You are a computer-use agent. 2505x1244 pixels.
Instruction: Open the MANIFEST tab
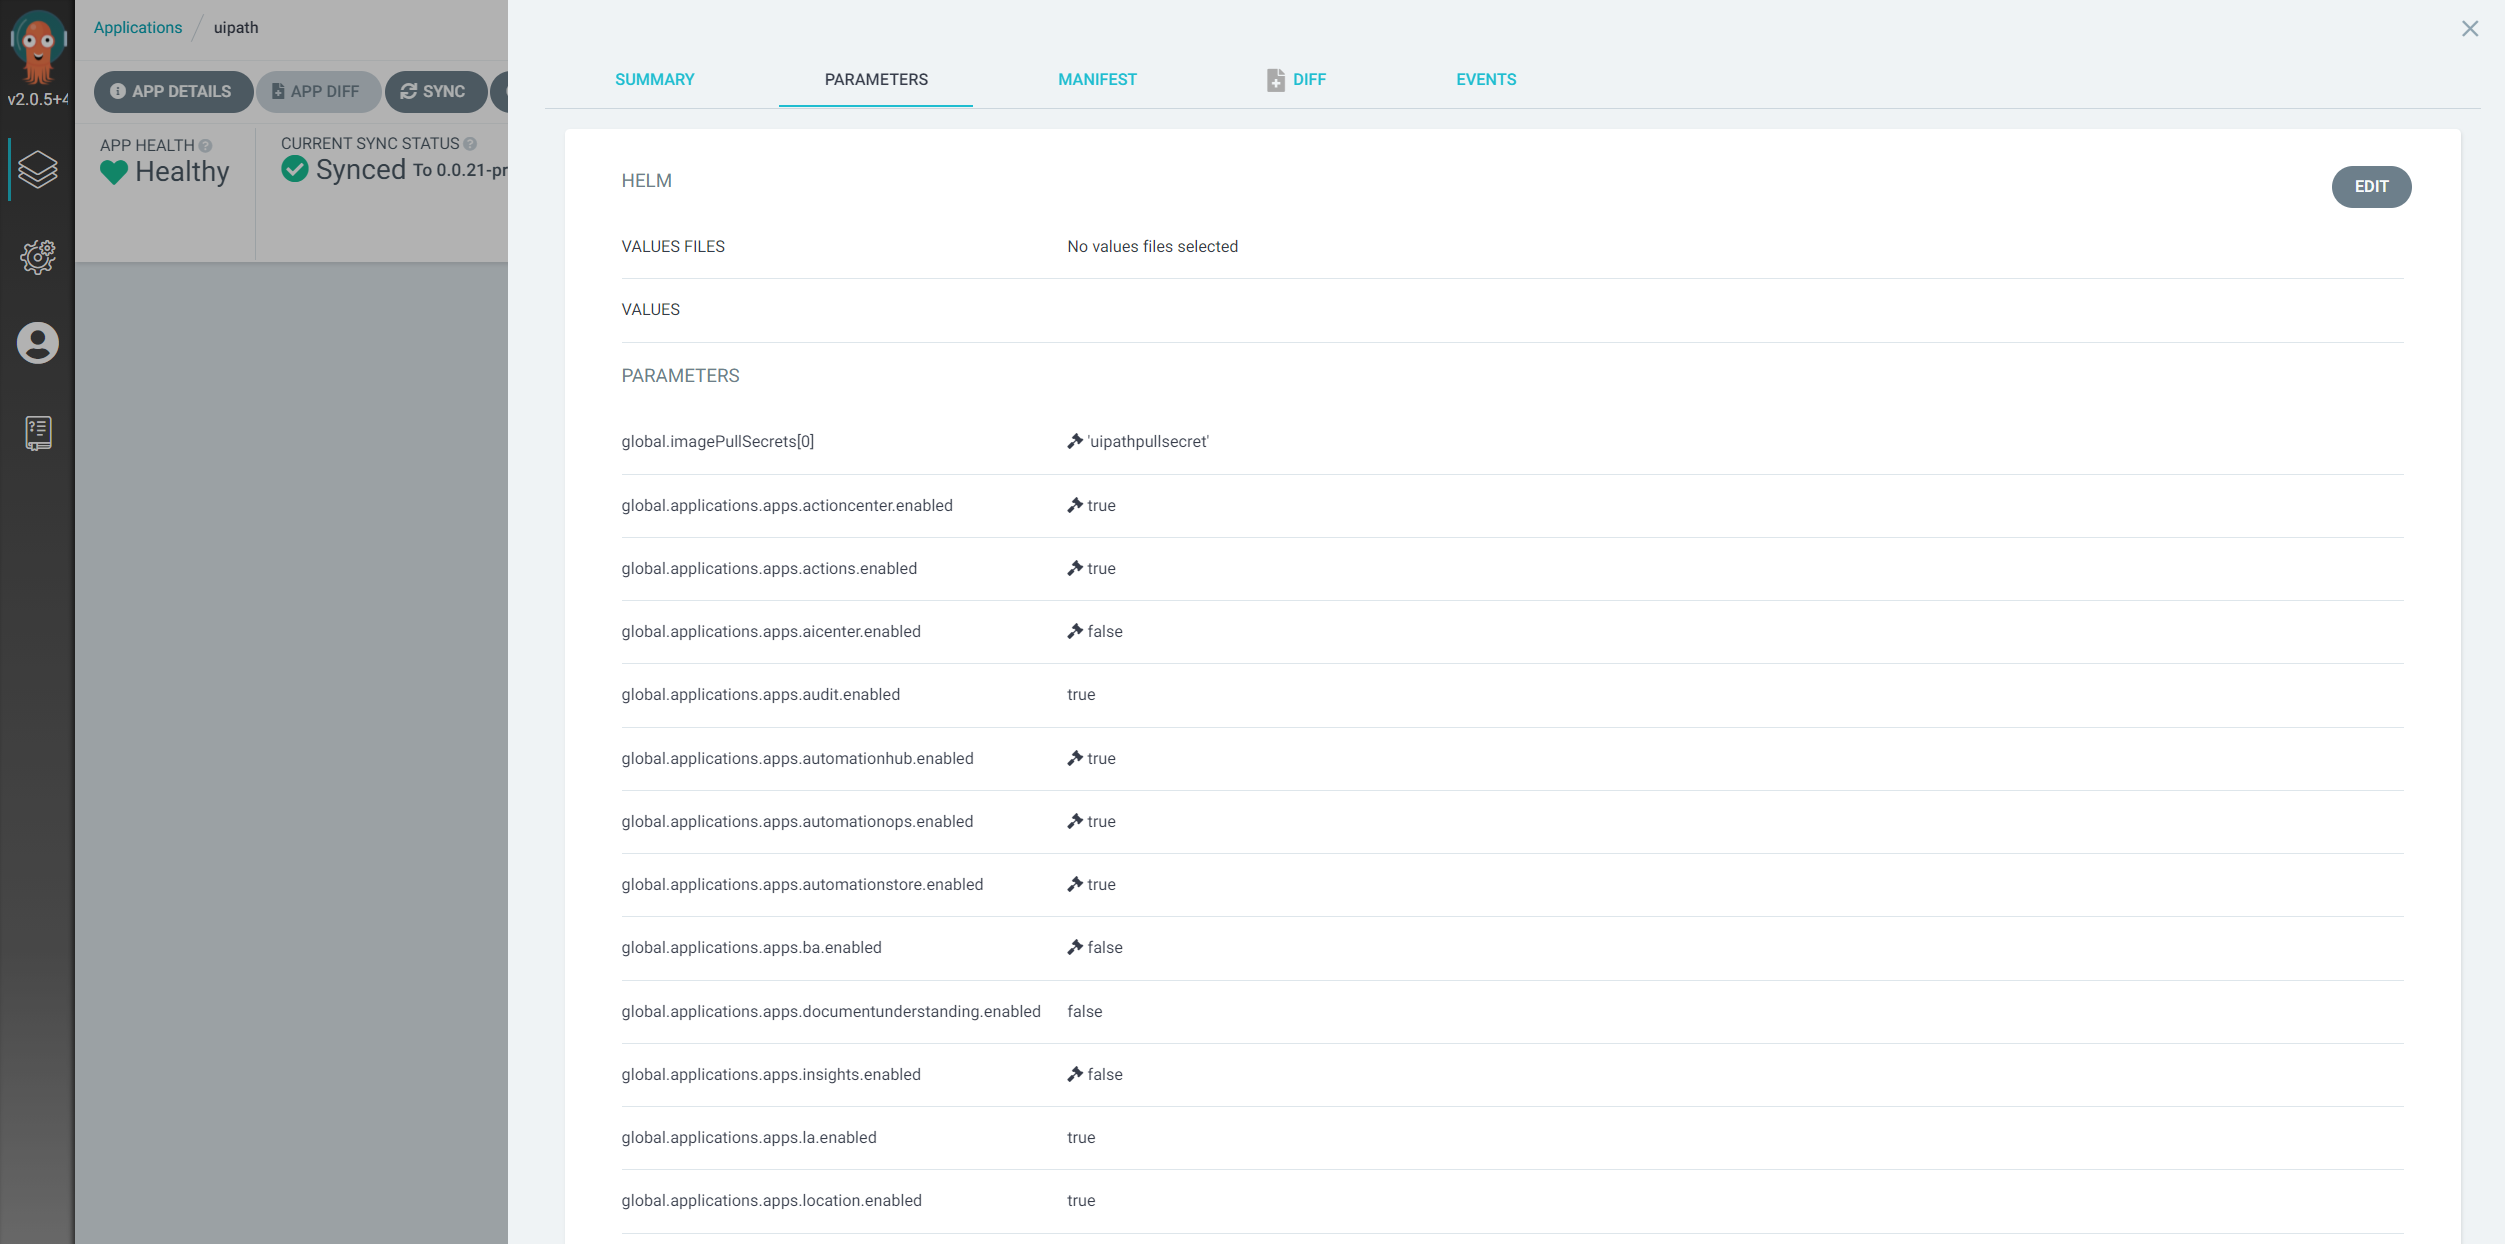coord(1097,79)
